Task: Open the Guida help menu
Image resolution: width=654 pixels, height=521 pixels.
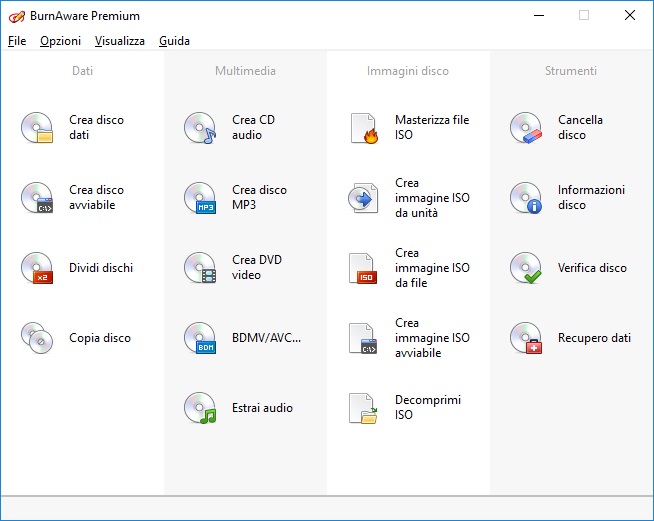Action: 174,41
